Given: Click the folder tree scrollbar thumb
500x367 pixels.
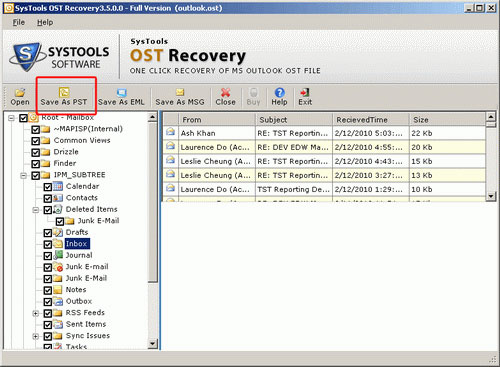Looking at the screenshot, I should 152,202.
